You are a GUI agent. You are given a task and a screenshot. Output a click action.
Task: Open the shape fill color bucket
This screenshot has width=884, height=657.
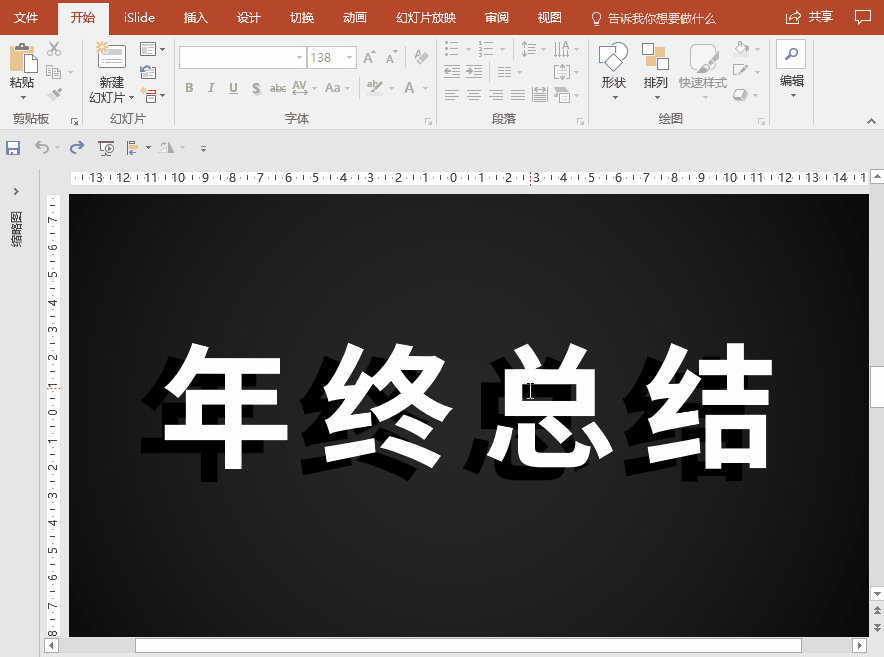(741, 47)
